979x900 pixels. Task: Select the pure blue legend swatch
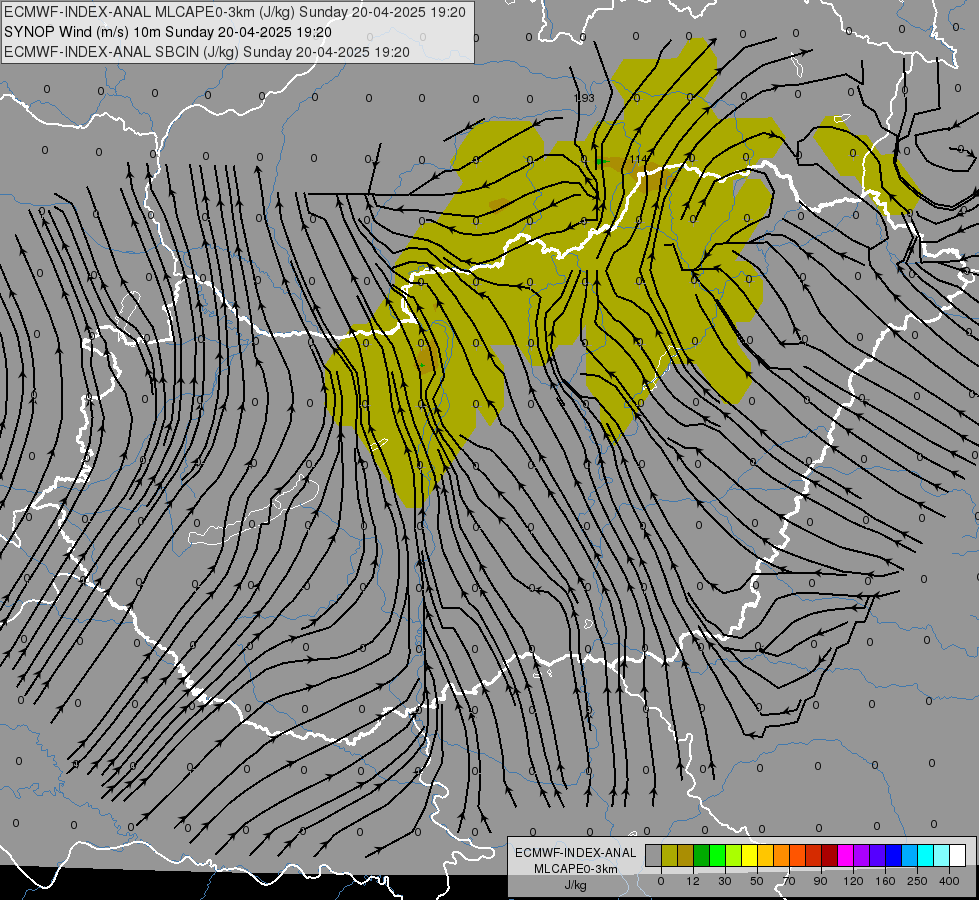click(x=893, y=855)
